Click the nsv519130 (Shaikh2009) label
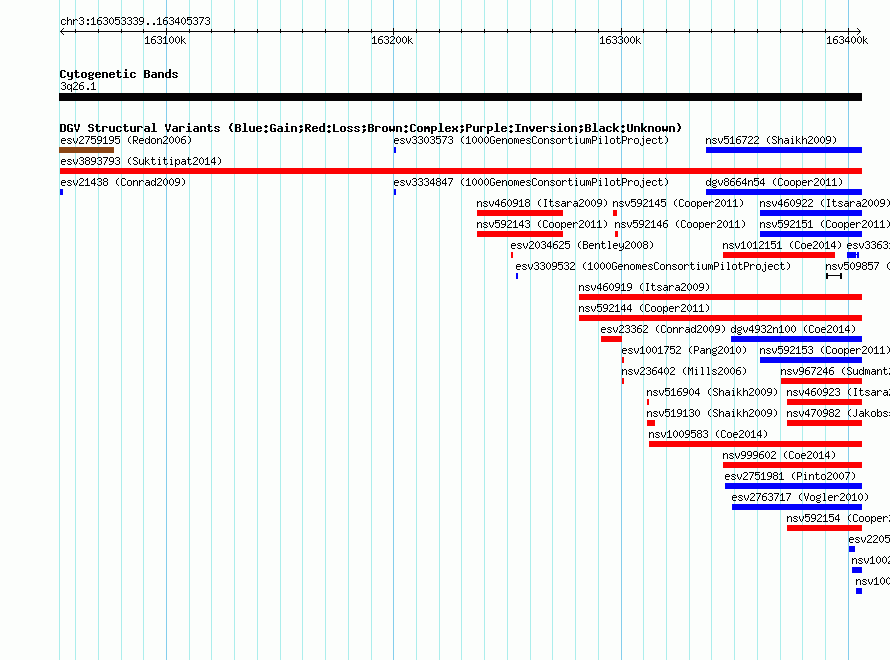 pos(712,413)
